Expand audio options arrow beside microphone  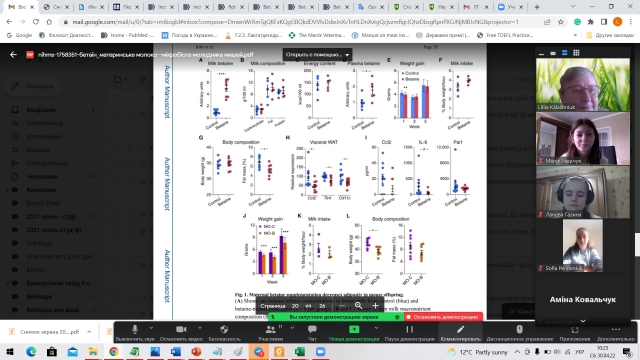click(x=151, y=328)
